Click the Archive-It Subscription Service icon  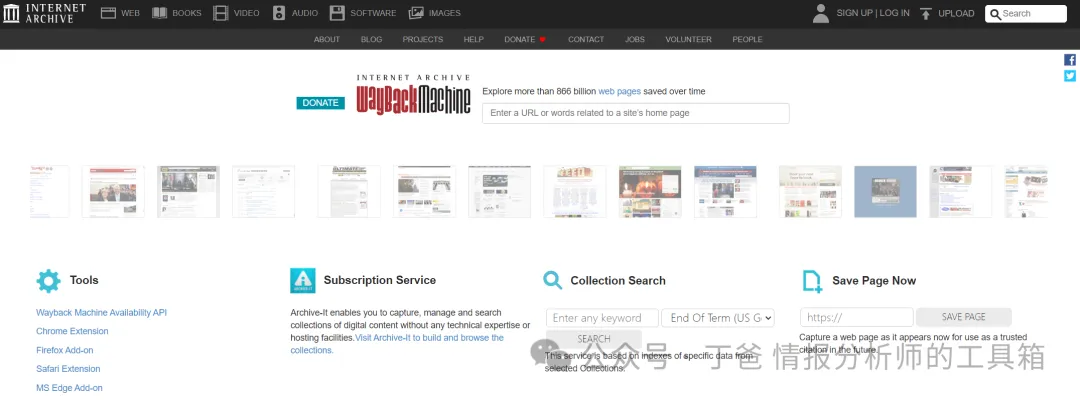[x=303, y=281]
